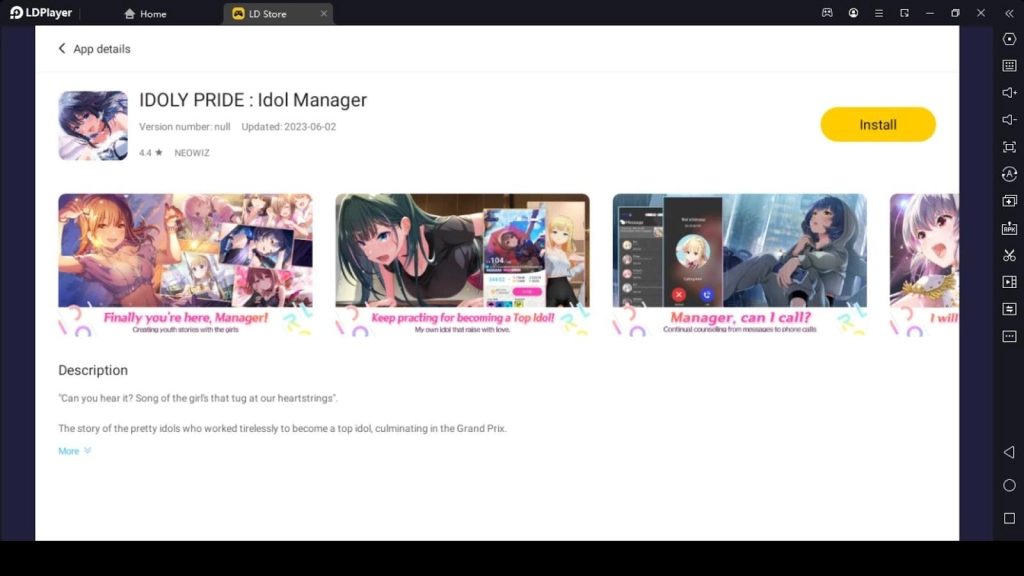Click the Android recent apps square button
This screenshot has height=576, width=1024.
(1009, 519)
